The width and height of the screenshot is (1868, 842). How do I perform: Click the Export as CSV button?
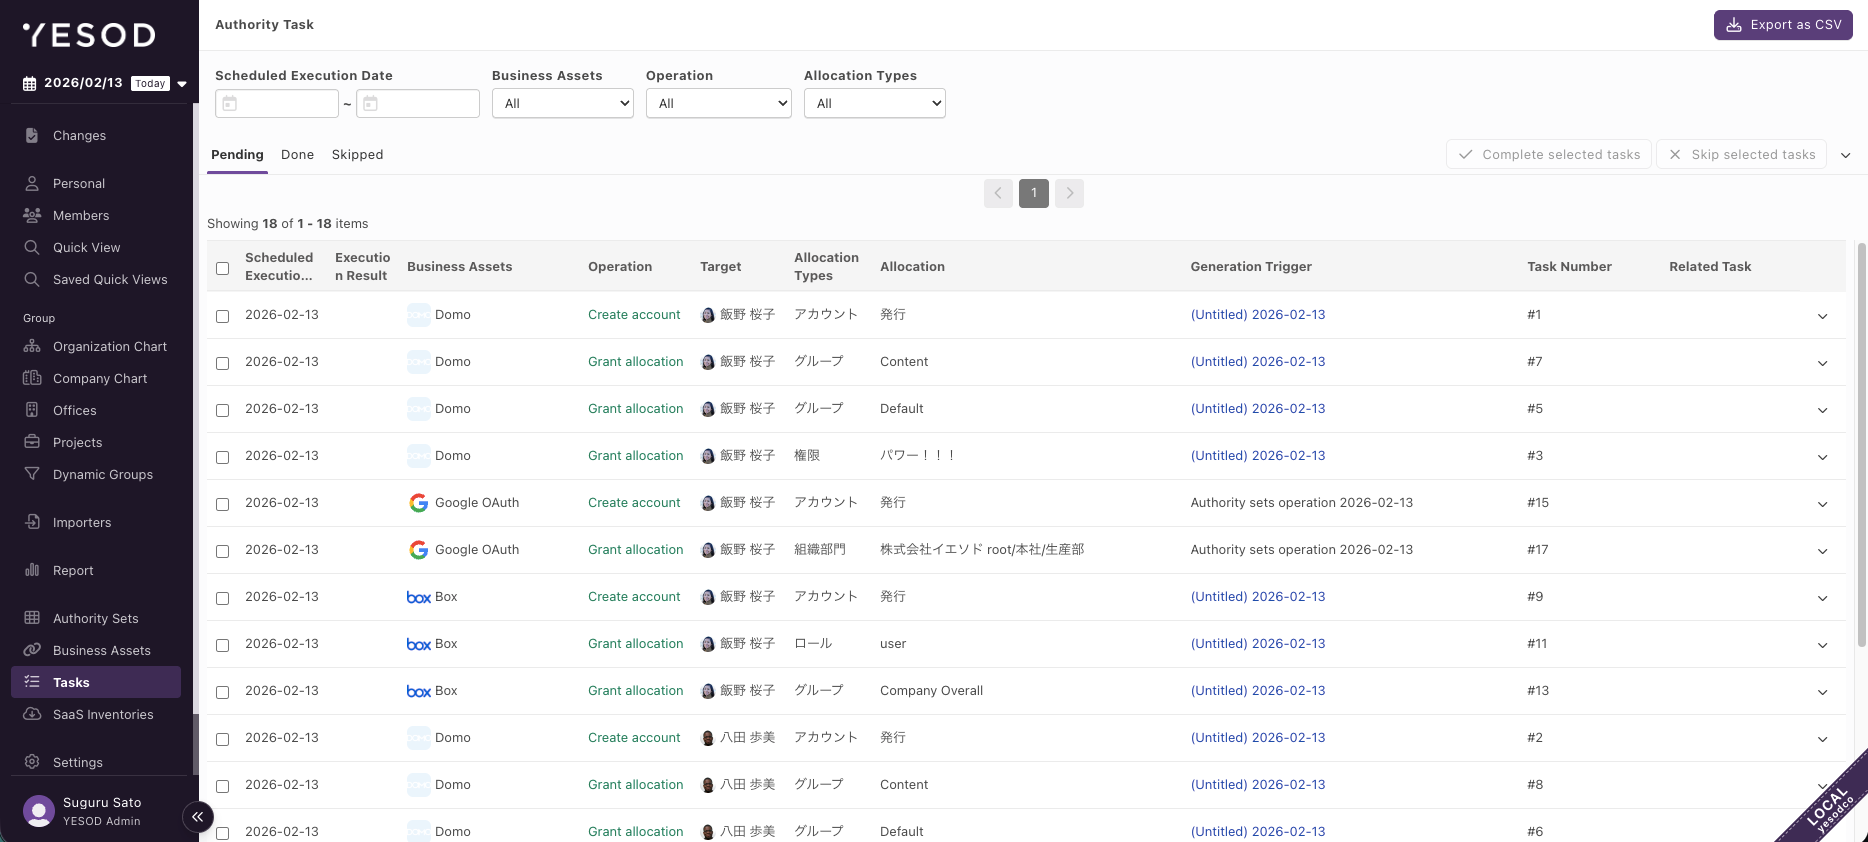[1783, 25]
